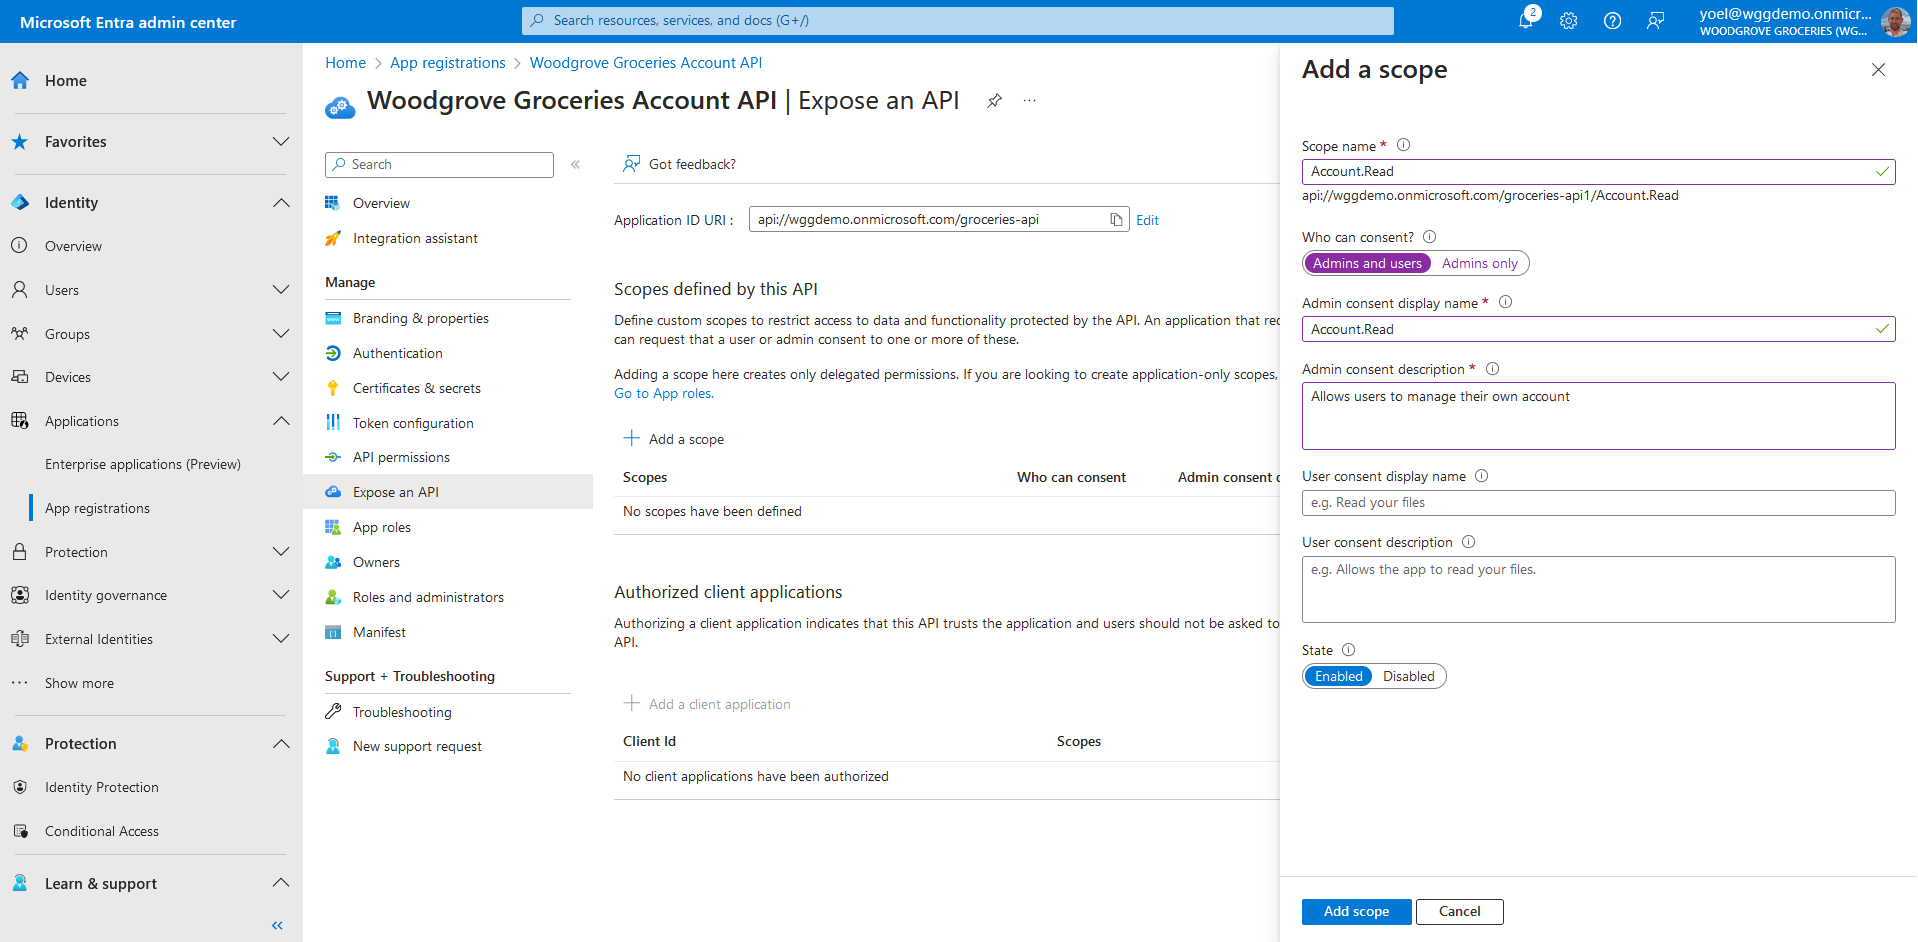Viewport: 1918px width, 942px height.
Task: Set scope state to Disabled
Action: (1408, 677)
